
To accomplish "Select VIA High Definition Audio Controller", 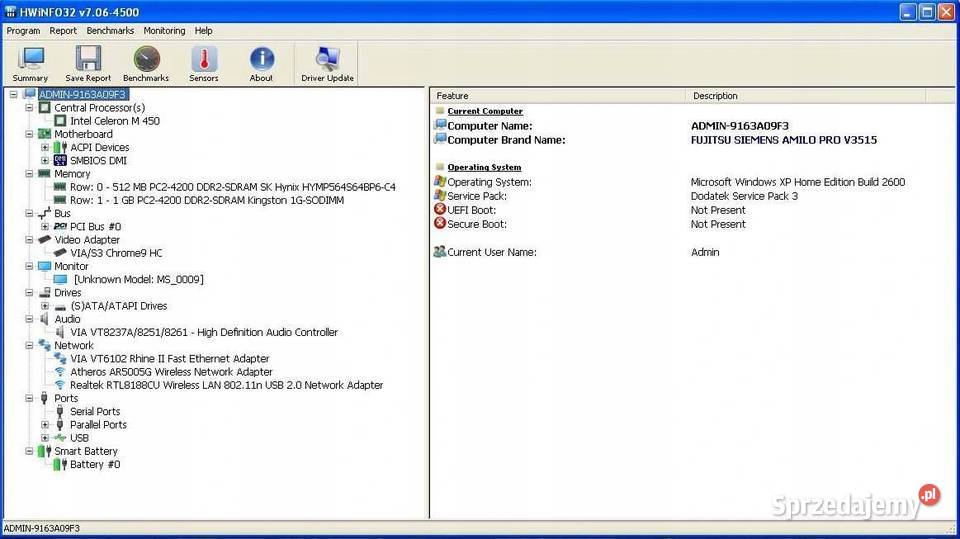I will point(204,333).
